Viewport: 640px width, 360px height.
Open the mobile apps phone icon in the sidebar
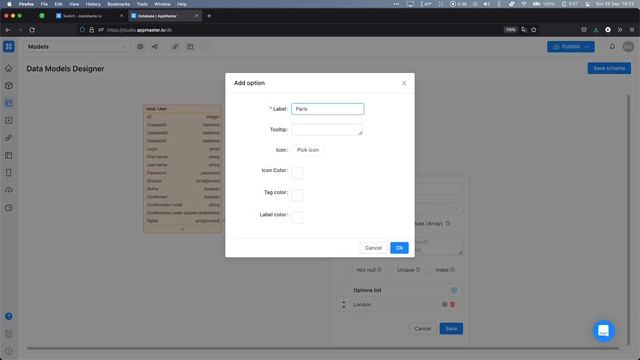coord(9,173)
